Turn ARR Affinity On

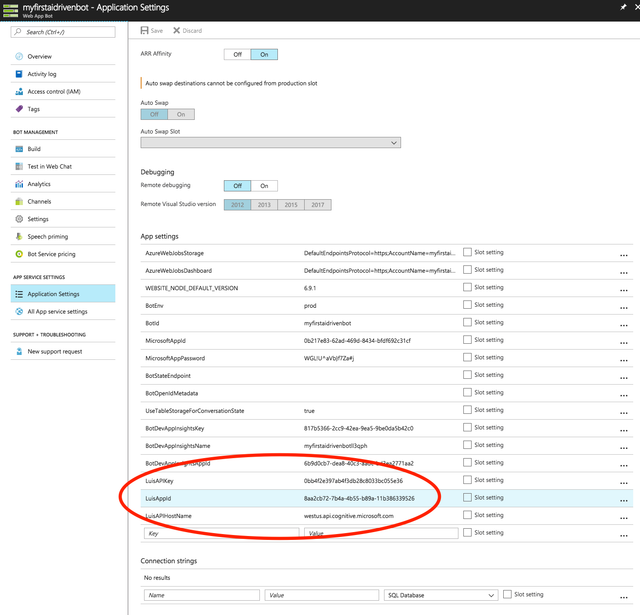coord(264,54)
